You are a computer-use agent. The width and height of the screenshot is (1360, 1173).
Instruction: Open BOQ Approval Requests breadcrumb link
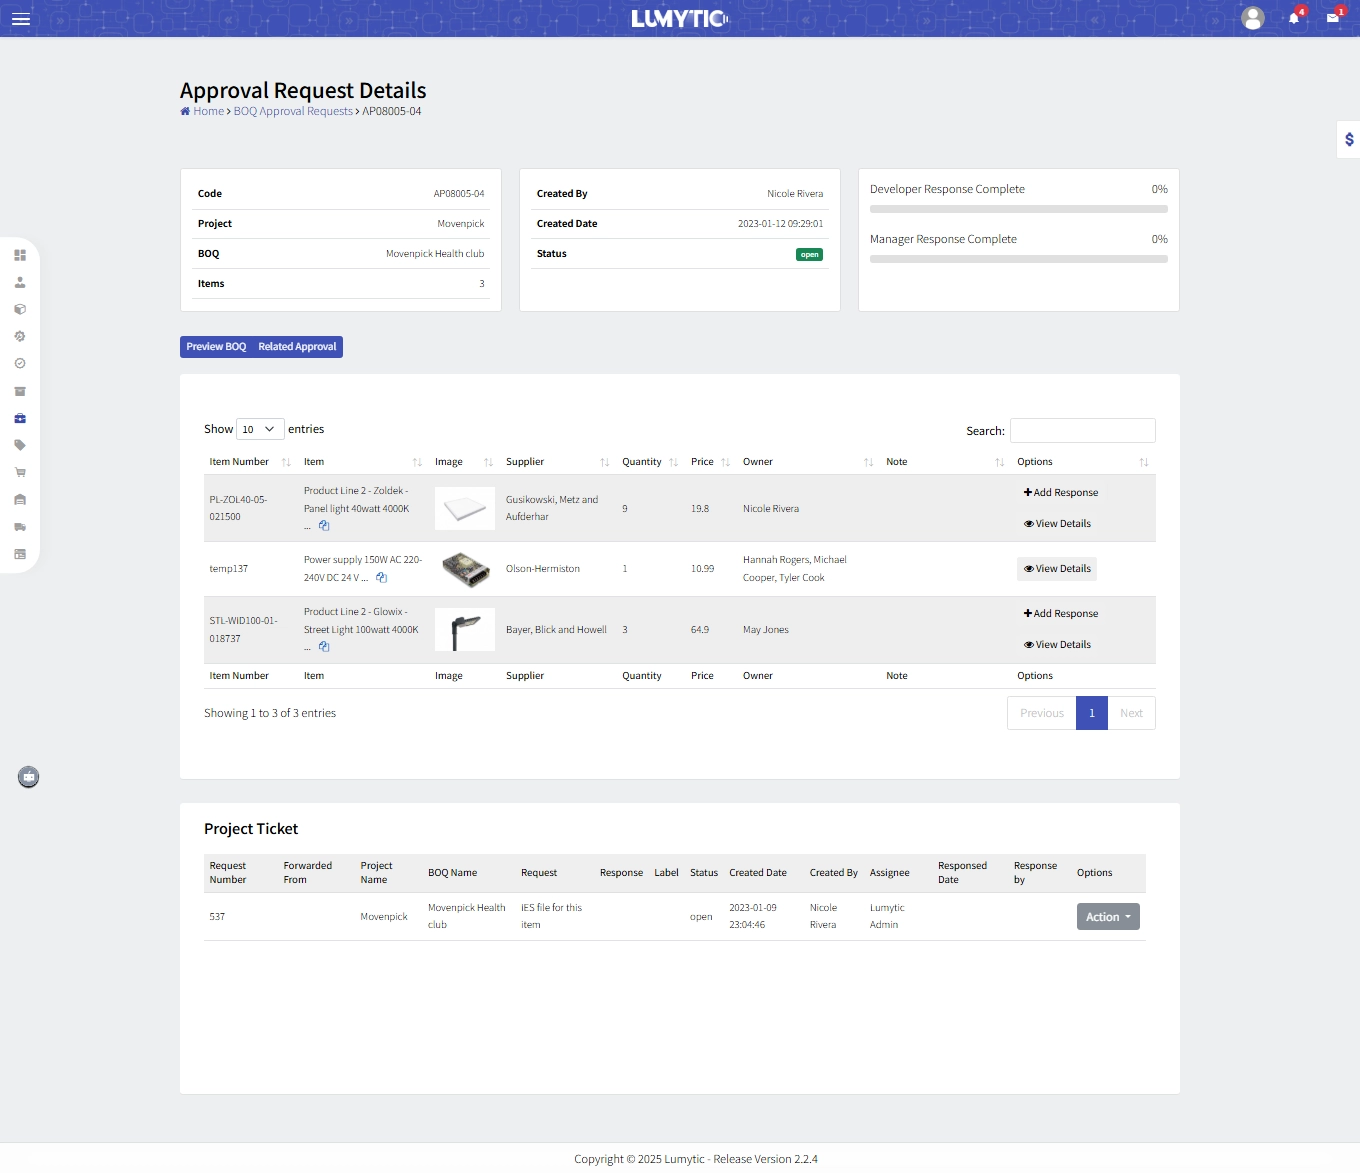292,111
